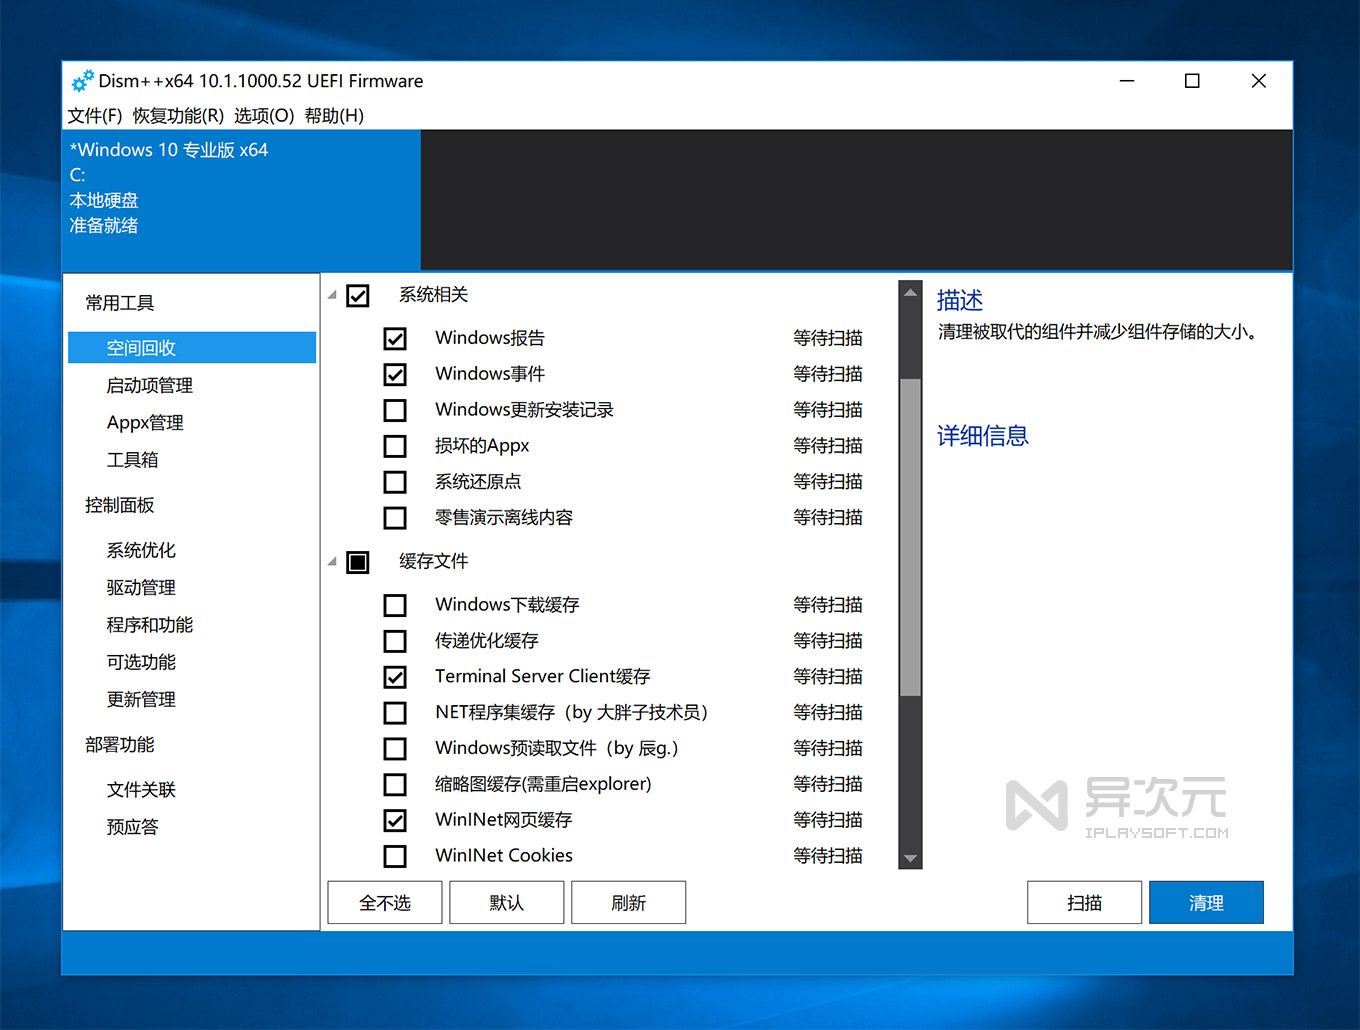Open the 帮助(H) menu
Screen dimensions: 1360x1030
click(x=334, y=116)
